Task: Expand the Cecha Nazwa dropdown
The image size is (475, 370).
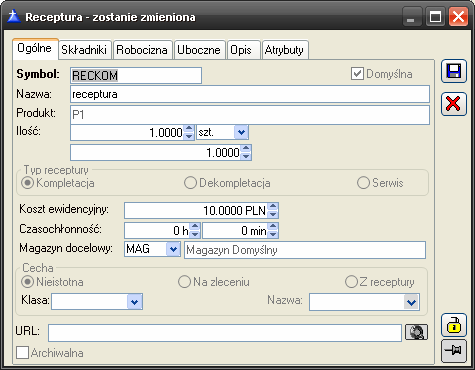Action: (x=412, y=302)
